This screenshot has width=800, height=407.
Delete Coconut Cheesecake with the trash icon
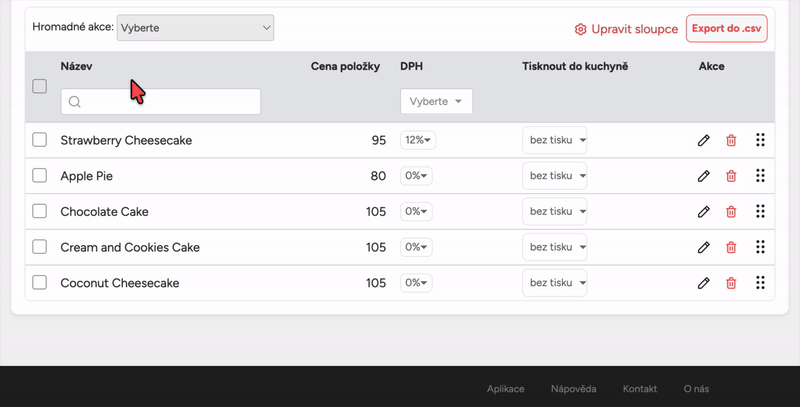tap(731, 284)
